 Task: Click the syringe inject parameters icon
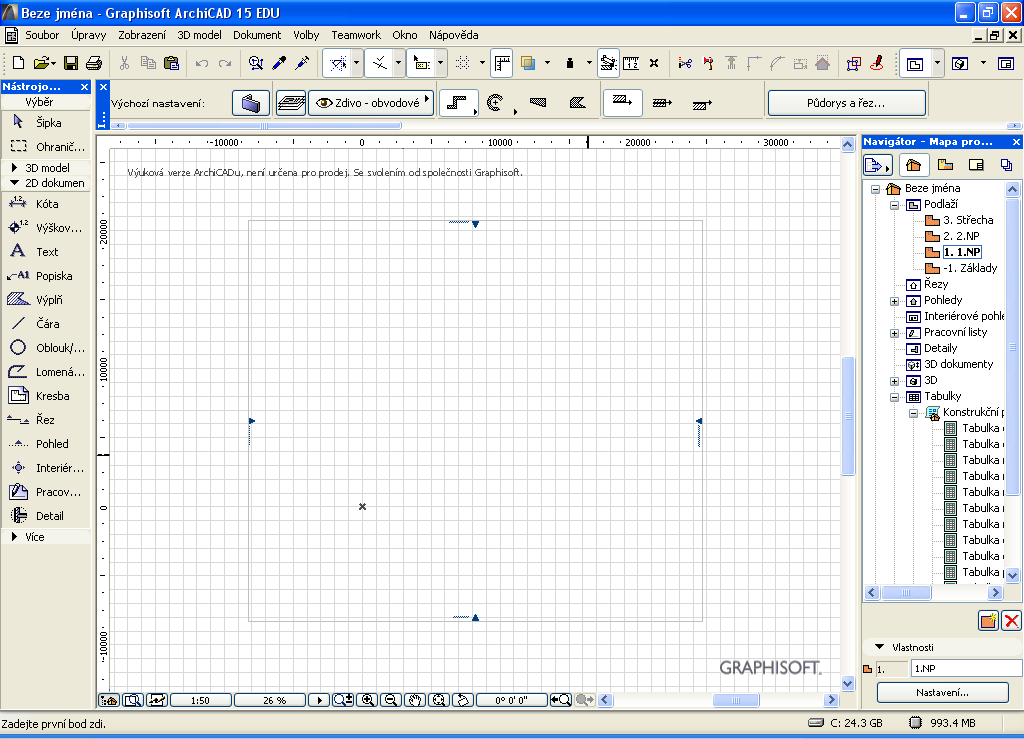302,63
